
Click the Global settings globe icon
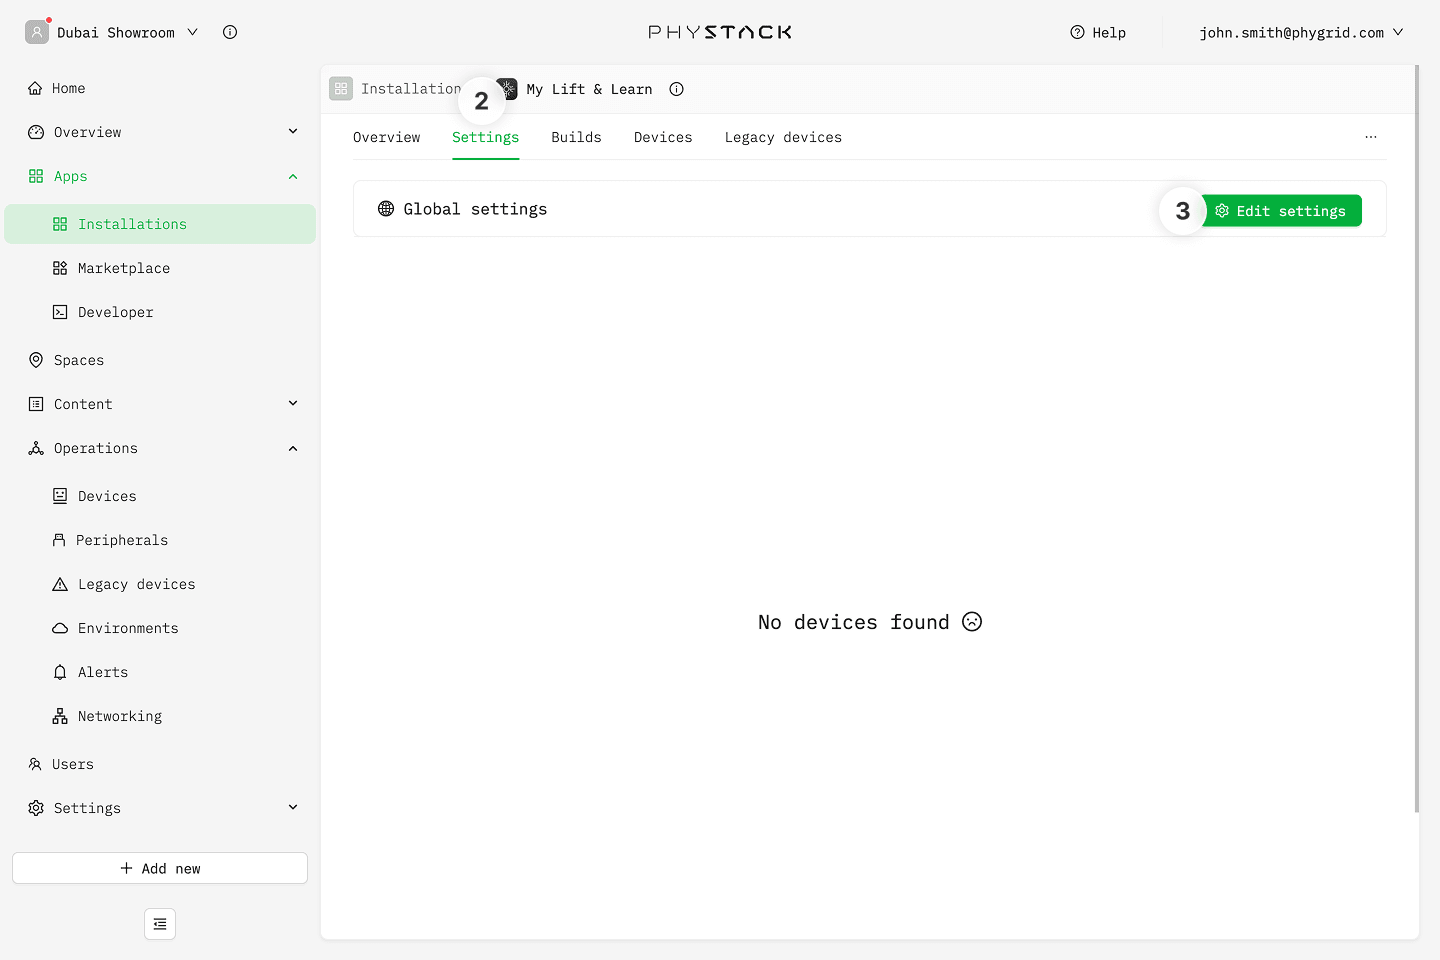click(x=386, y=209)
